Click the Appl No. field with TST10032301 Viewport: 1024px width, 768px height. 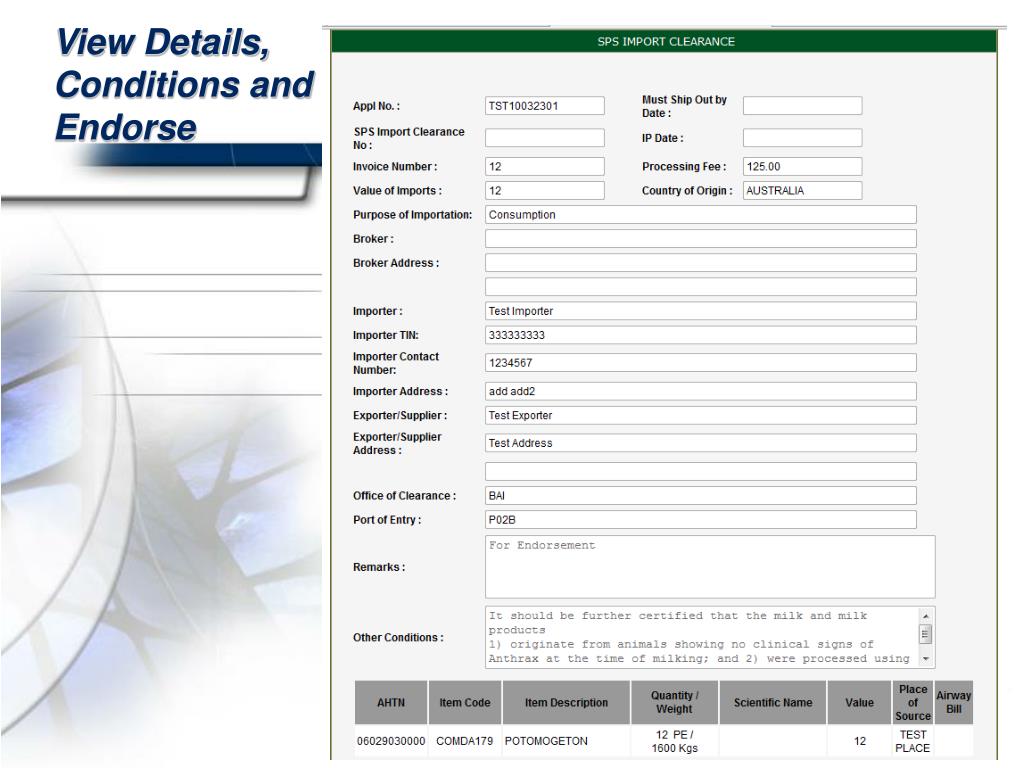(545, 106)
